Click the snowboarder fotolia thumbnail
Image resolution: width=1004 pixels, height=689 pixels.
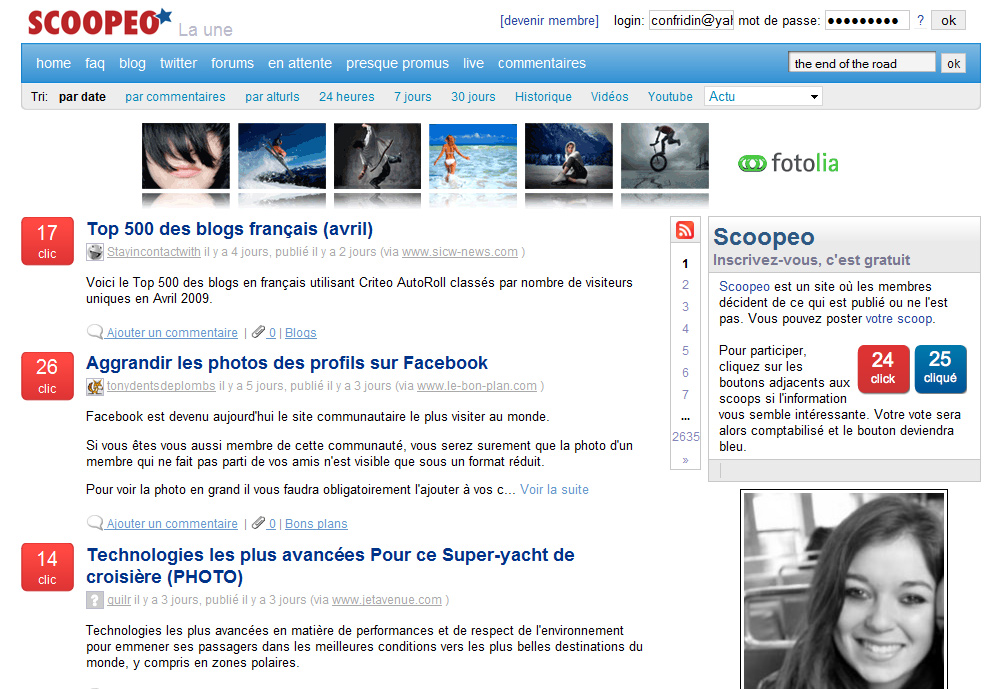click(282, 156)
